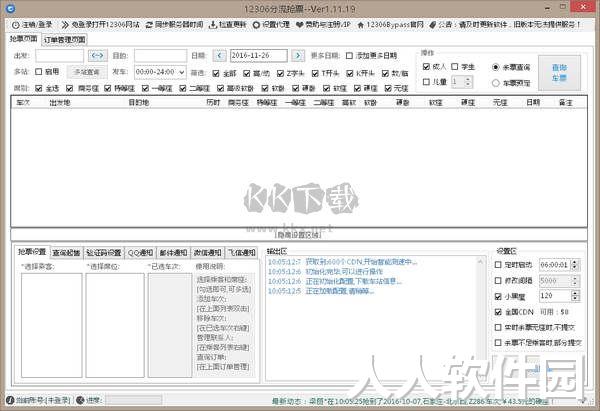Click the sync server time toolbar icon
Screen dimensions: 600x411
tap(149, 25)
